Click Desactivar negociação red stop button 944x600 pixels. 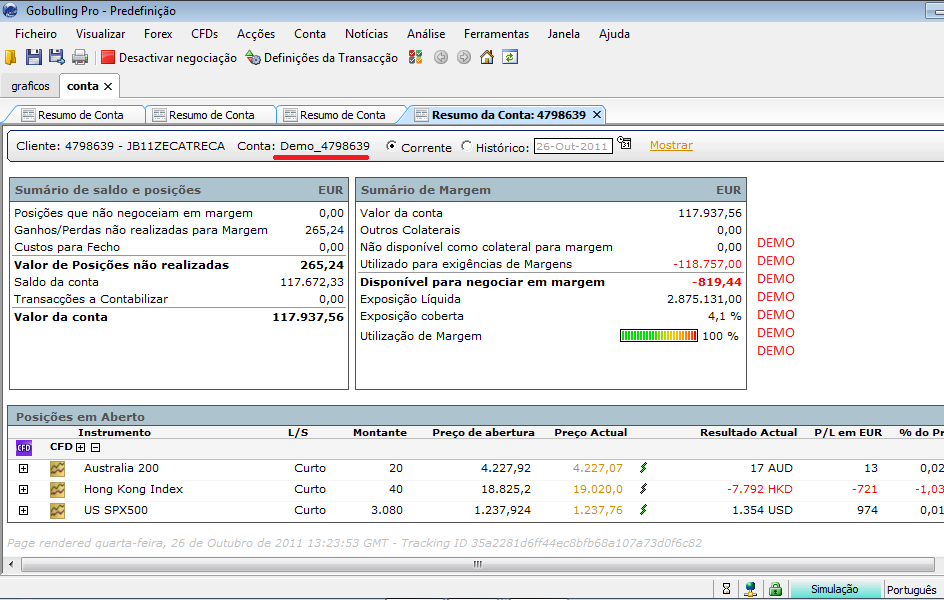[x=169, y=58]
